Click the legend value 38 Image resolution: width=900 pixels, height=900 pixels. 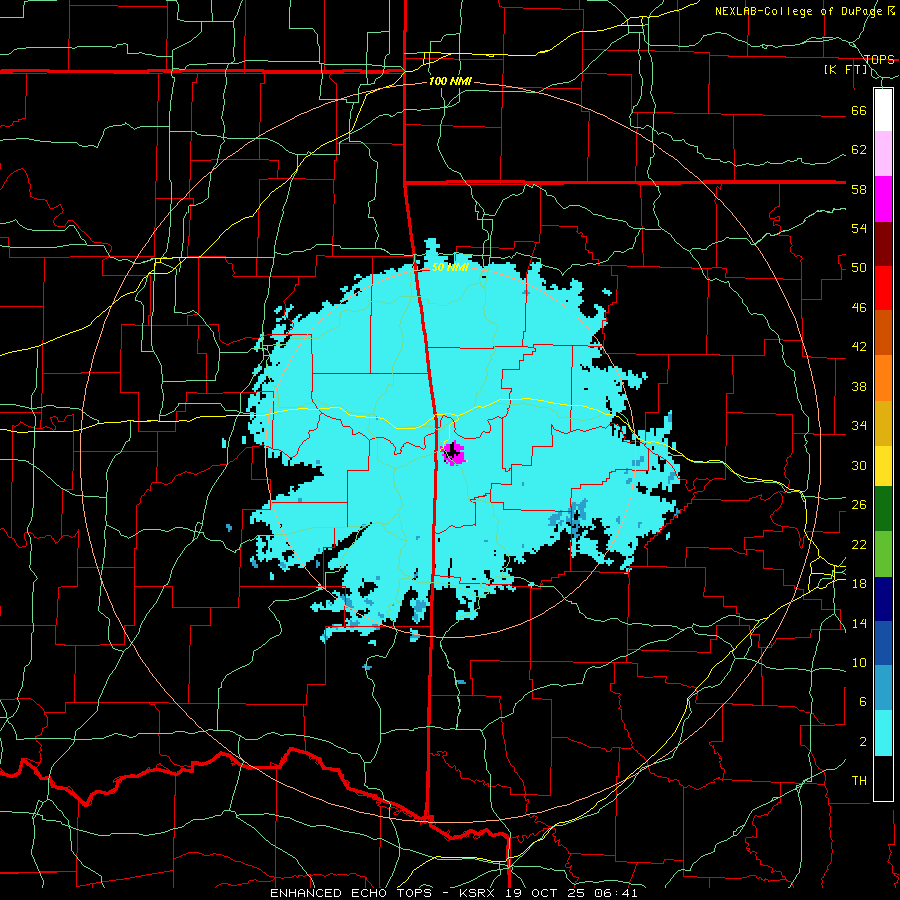[859, 386]
